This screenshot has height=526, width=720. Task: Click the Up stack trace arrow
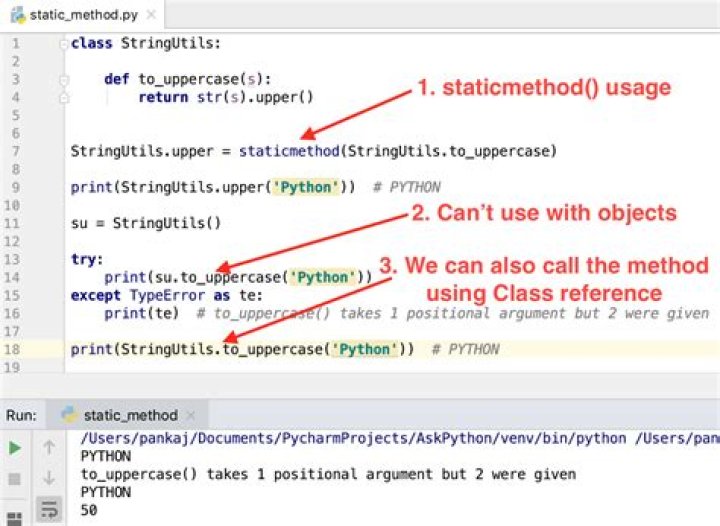[x=49, y=449]
